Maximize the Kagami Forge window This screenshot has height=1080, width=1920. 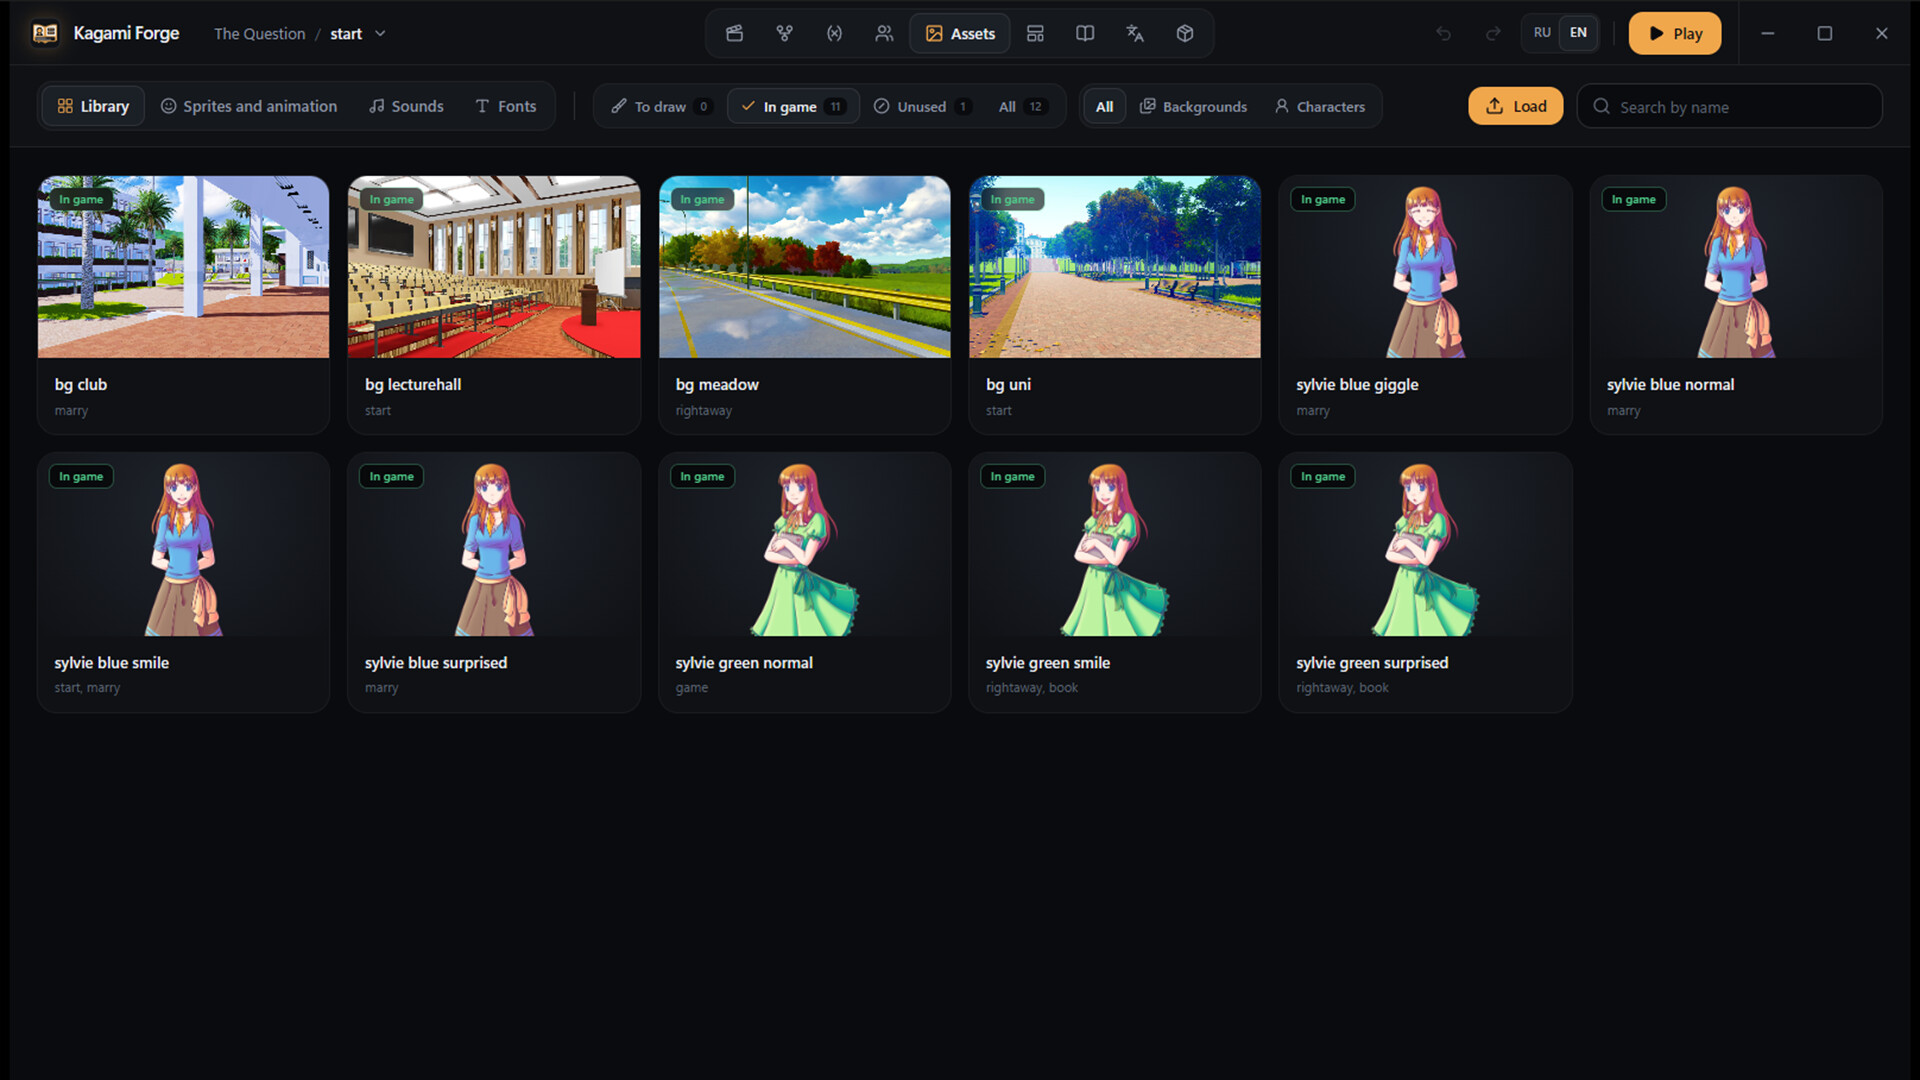pos(1824,33)
